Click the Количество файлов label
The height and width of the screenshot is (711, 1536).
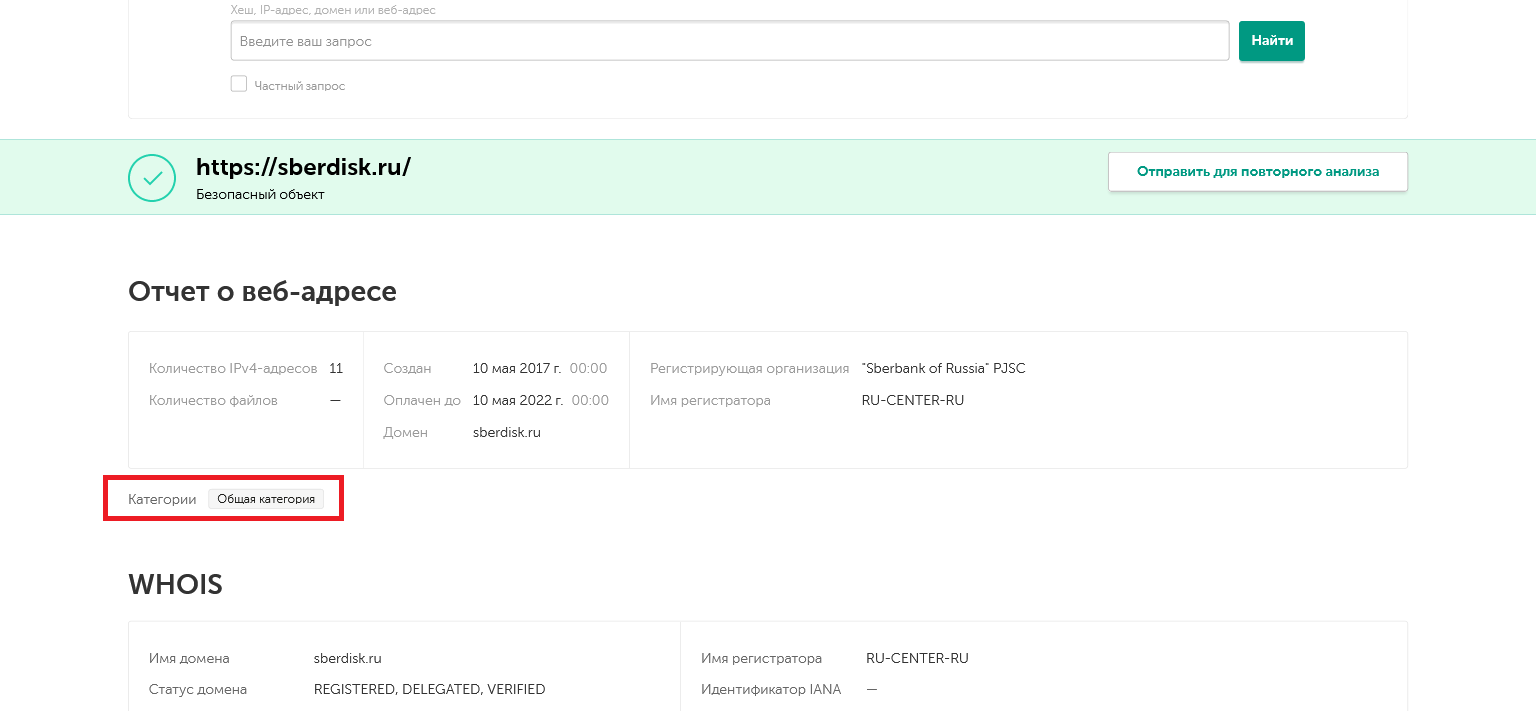point(213,401)
